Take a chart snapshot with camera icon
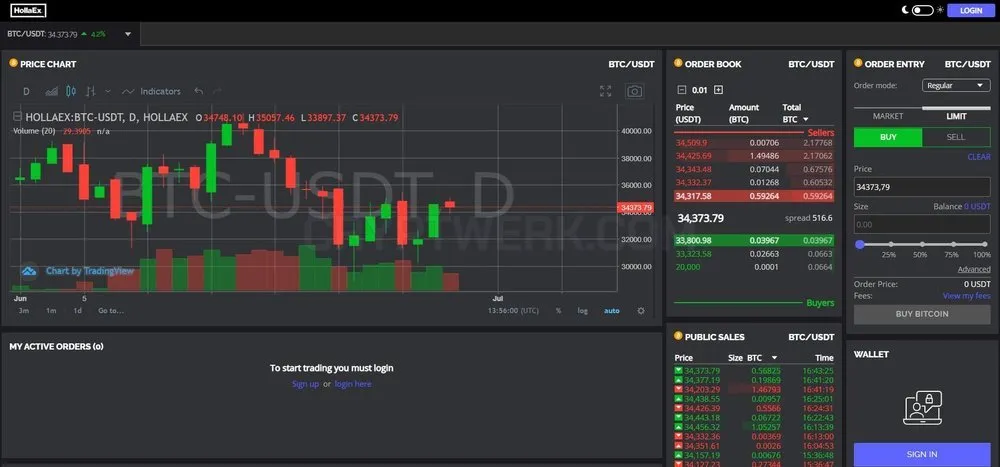This screenshot has height=467, width=1000. [634, 91]
